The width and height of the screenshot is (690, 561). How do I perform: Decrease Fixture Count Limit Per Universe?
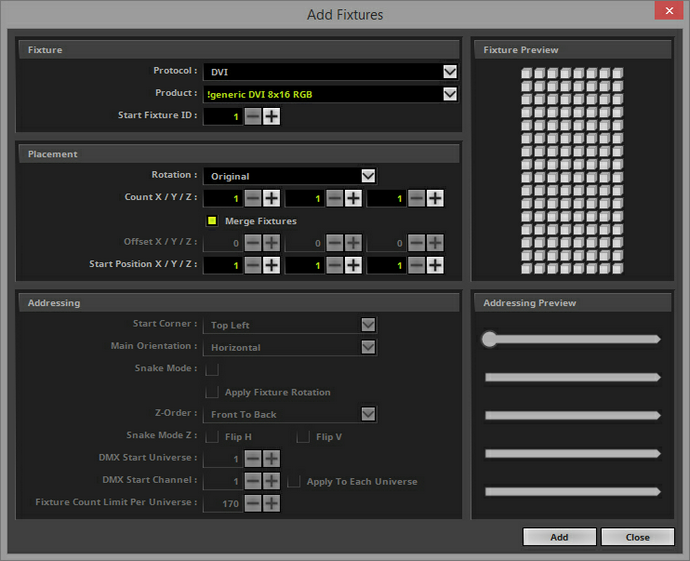(x=253, y=504)
